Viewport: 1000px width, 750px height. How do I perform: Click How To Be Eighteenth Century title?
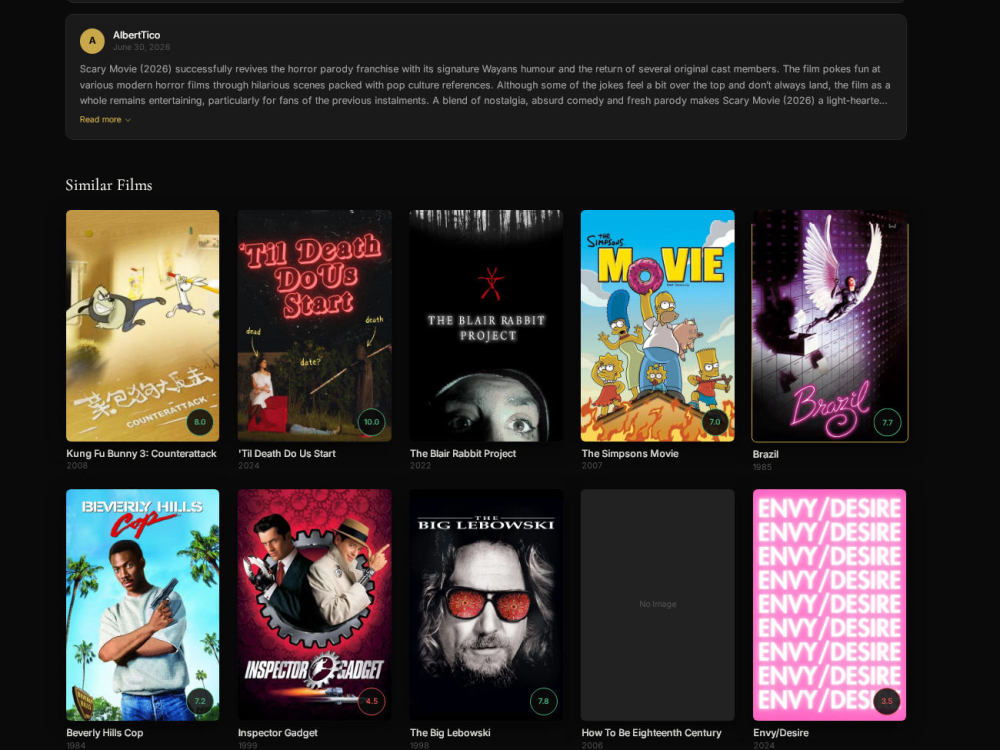(x=651, y=733)
